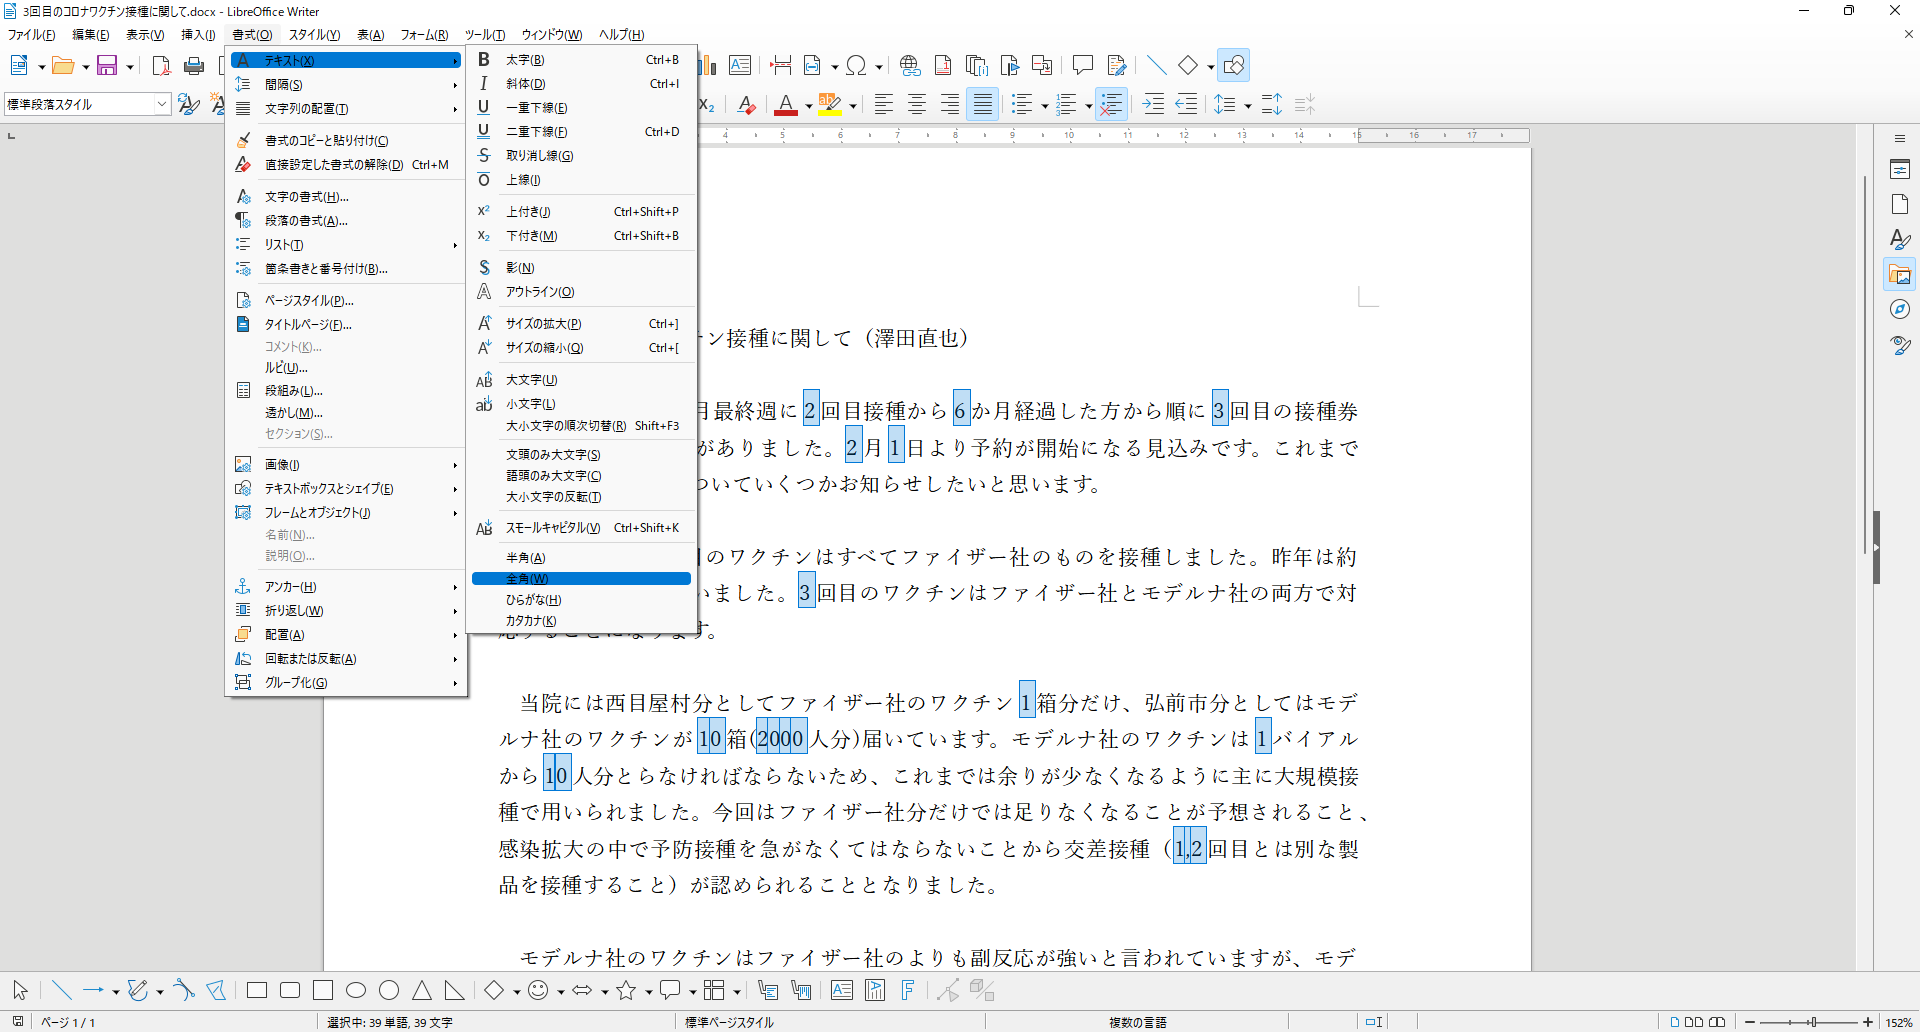Viewport: 1920px width, 1032px height.
Task: Click the insert comment icon
Action: [x=1082, y=66]
